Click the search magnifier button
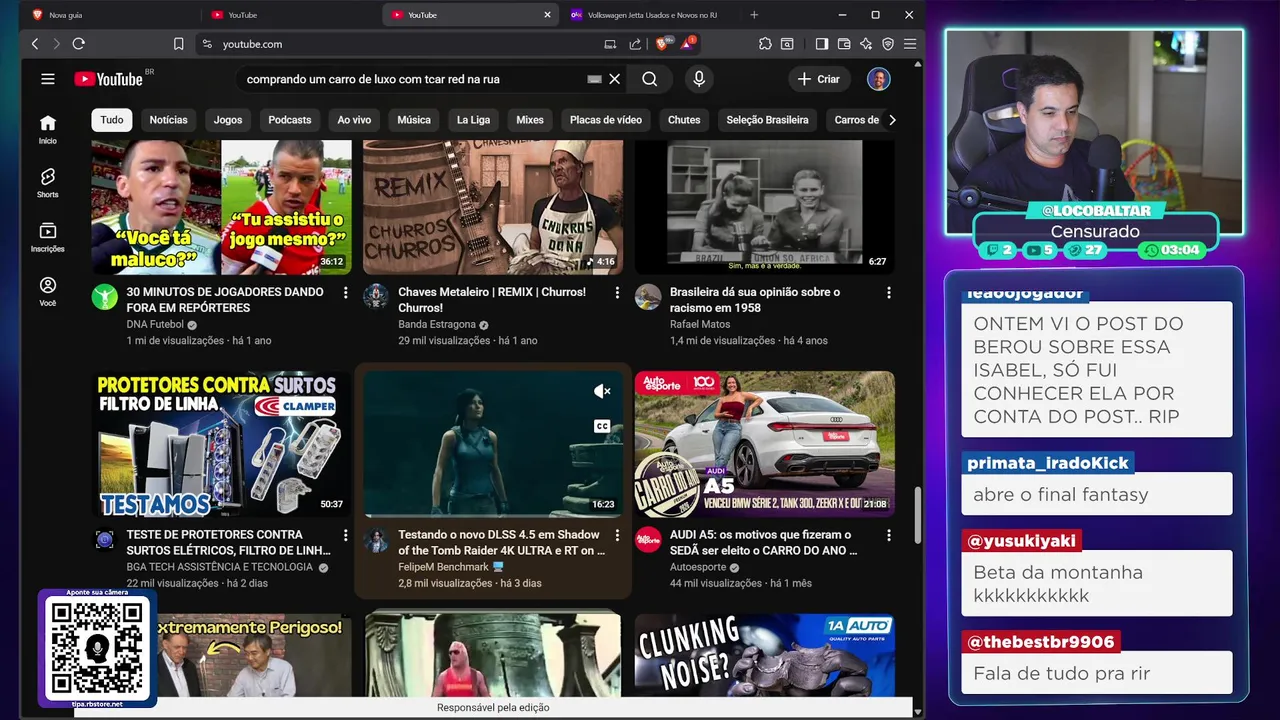The width and height of the screenshot is (1280, 720). [x=650, y=79]
